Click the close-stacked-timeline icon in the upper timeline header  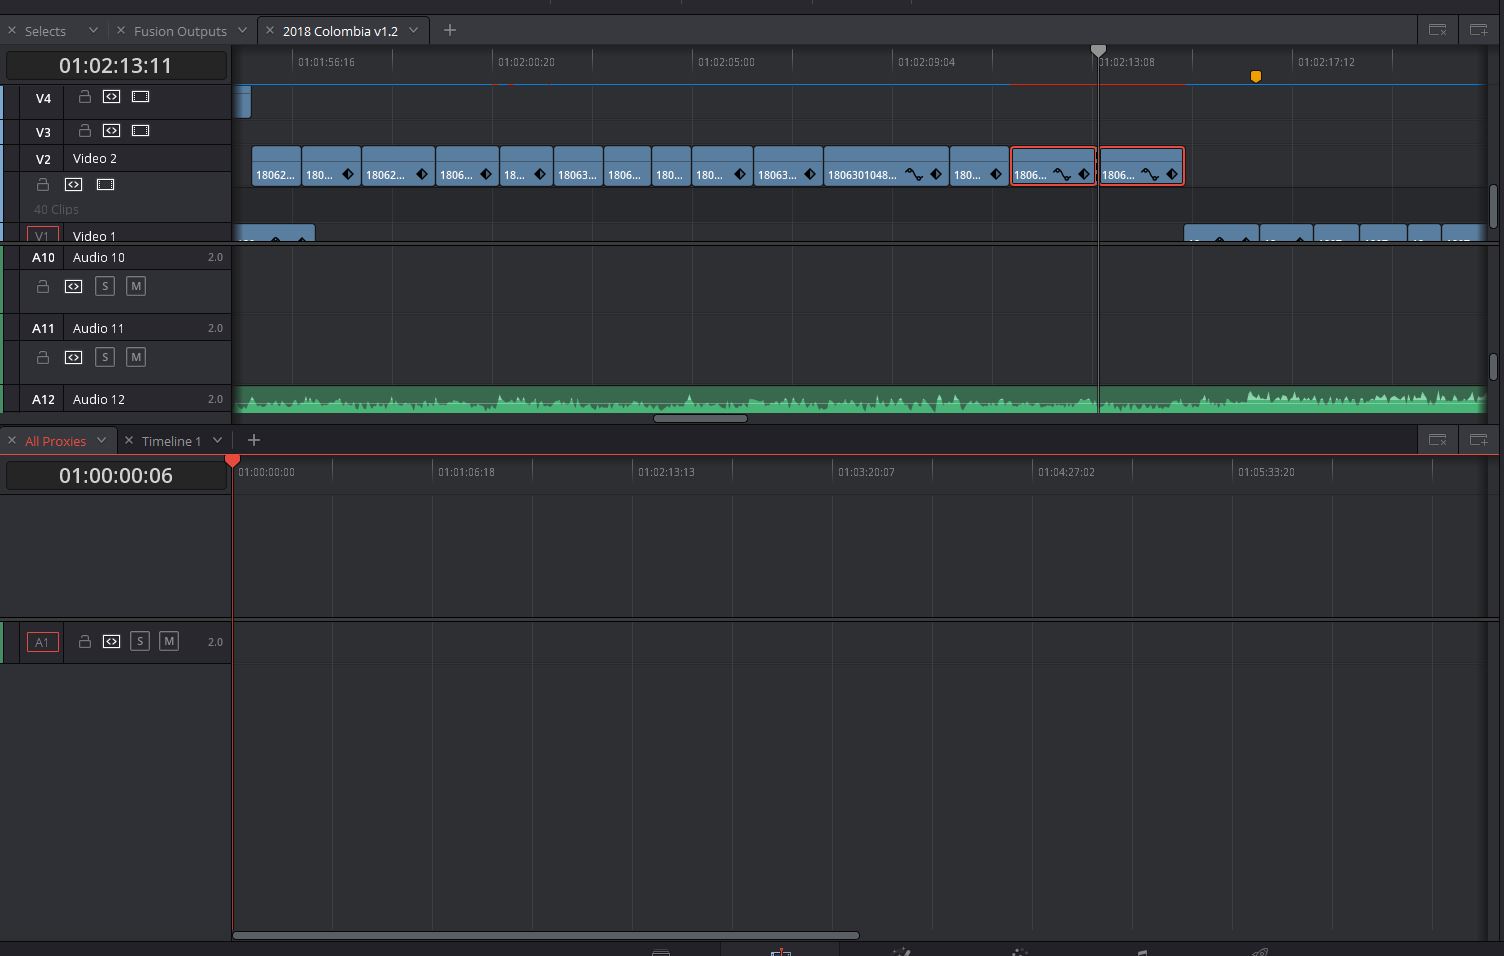tap(1437, 30)
